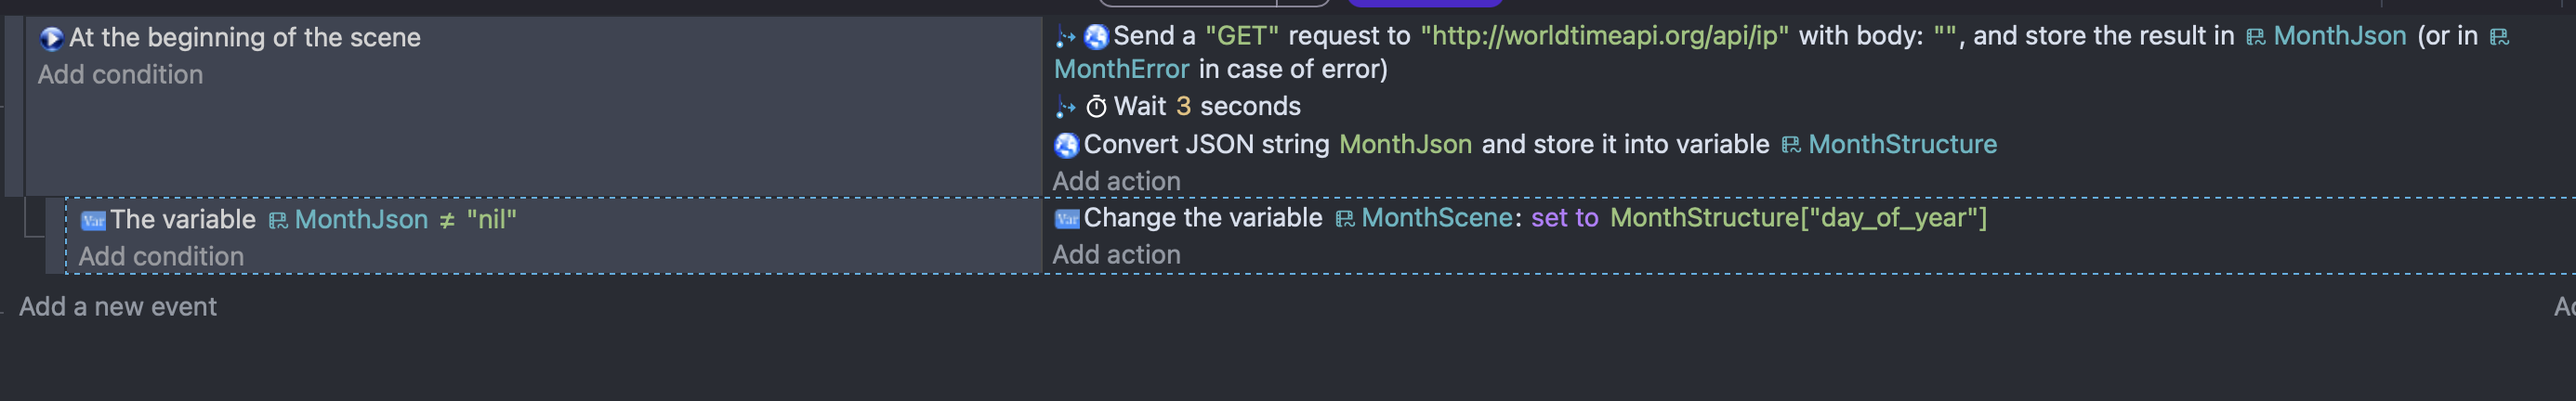Click the stopwatch icon on the Wait action
This screenshot has width=2576, height=401.
click(x=1096, y=107)
